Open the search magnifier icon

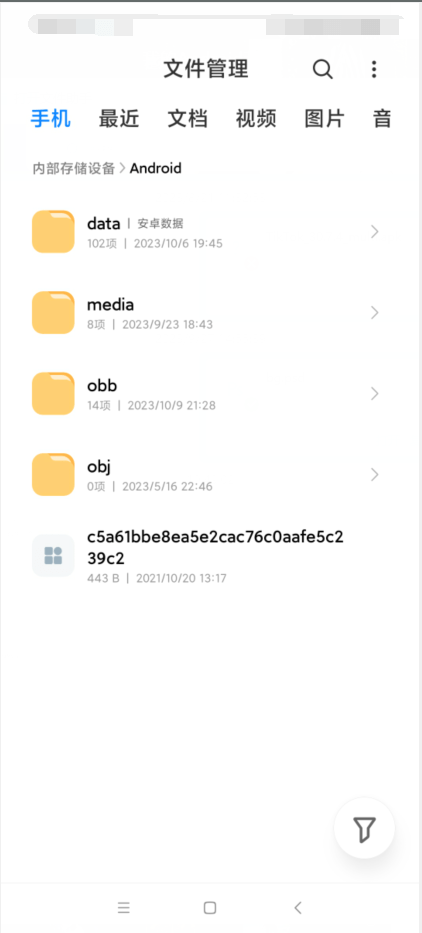click(323, 70)
